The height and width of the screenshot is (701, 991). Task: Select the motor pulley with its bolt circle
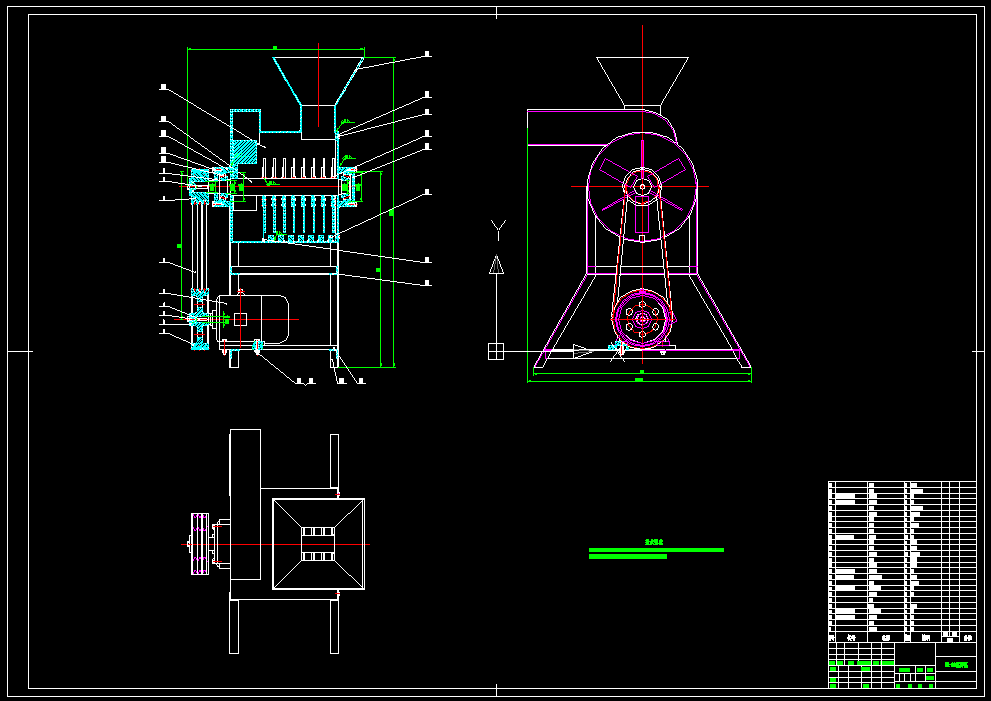[x=642, y=319]
